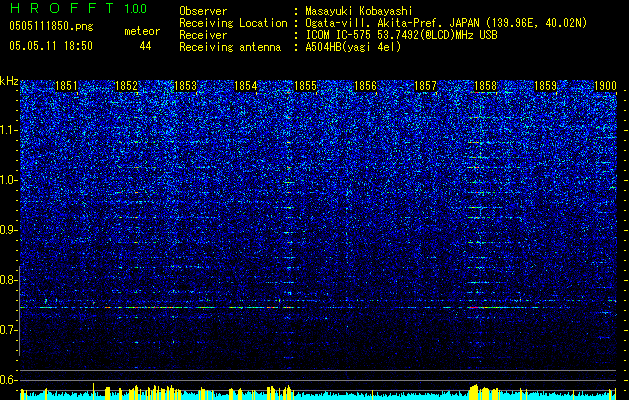This screenshot has height=400, width=629.
Task: Click the 0.6 kHz axis label
Action: [x=9, y=380]
